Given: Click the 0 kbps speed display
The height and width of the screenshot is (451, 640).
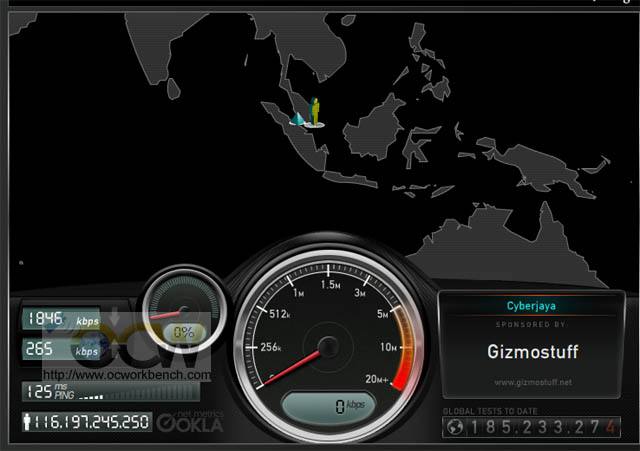Looking at the screenshot, I should [x=329, y=406].
